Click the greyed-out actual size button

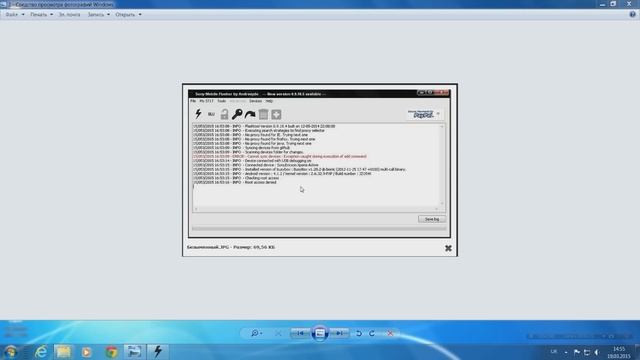(x=278, y=333)
